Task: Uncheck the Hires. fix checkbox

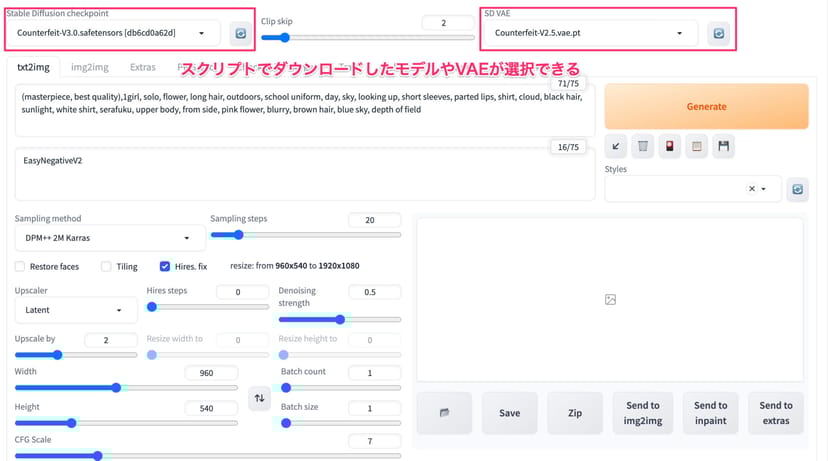Action: pyautogui.click(x=165, y=267)
